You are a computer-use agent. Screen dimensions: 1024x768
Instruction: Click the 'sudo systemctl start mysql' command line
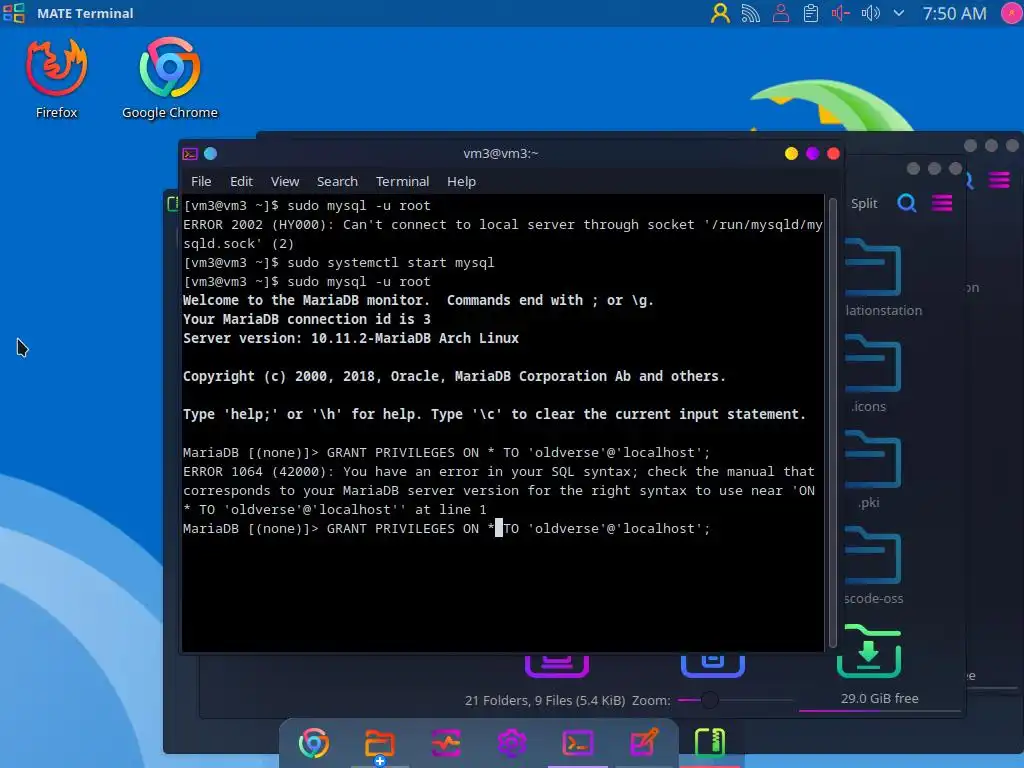(x=339, y=263)
